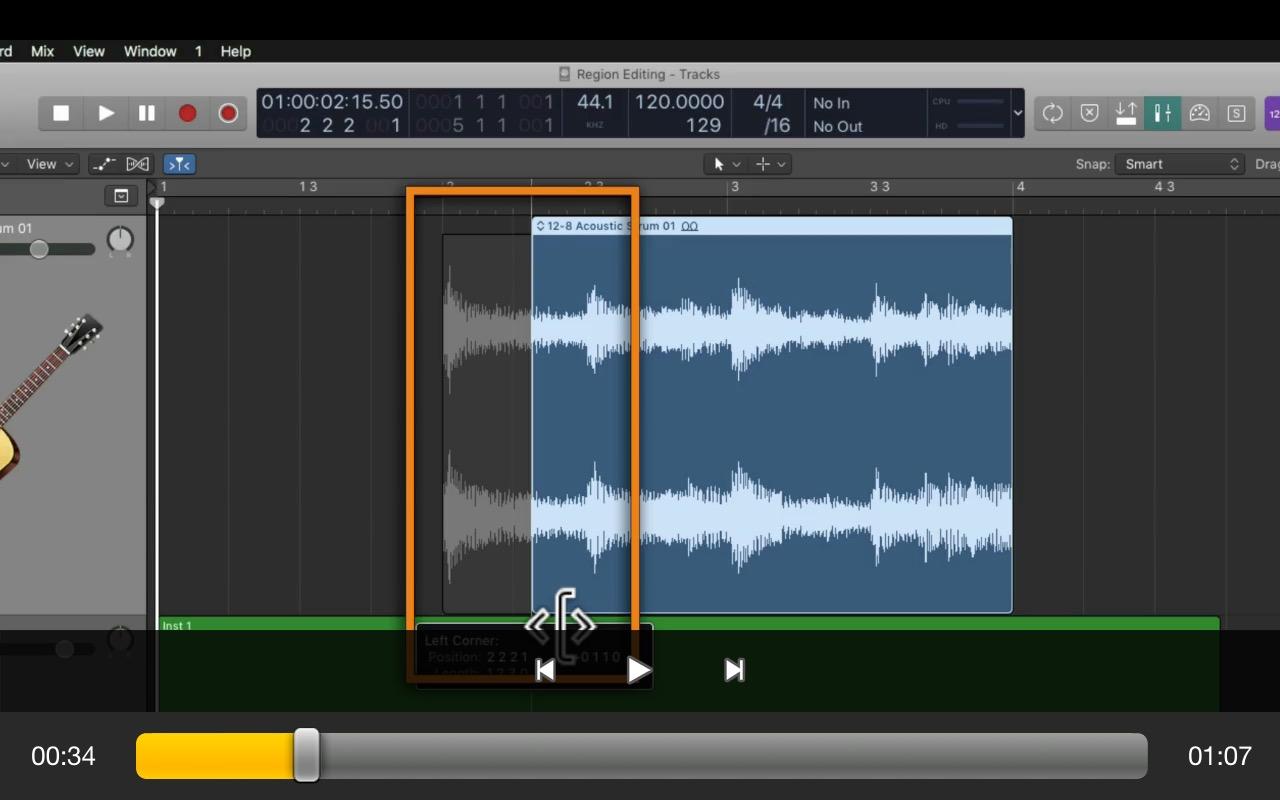Screen dimensions: 1280x800
Task: Click the No In MIDI display
Action: coord(831,103)
